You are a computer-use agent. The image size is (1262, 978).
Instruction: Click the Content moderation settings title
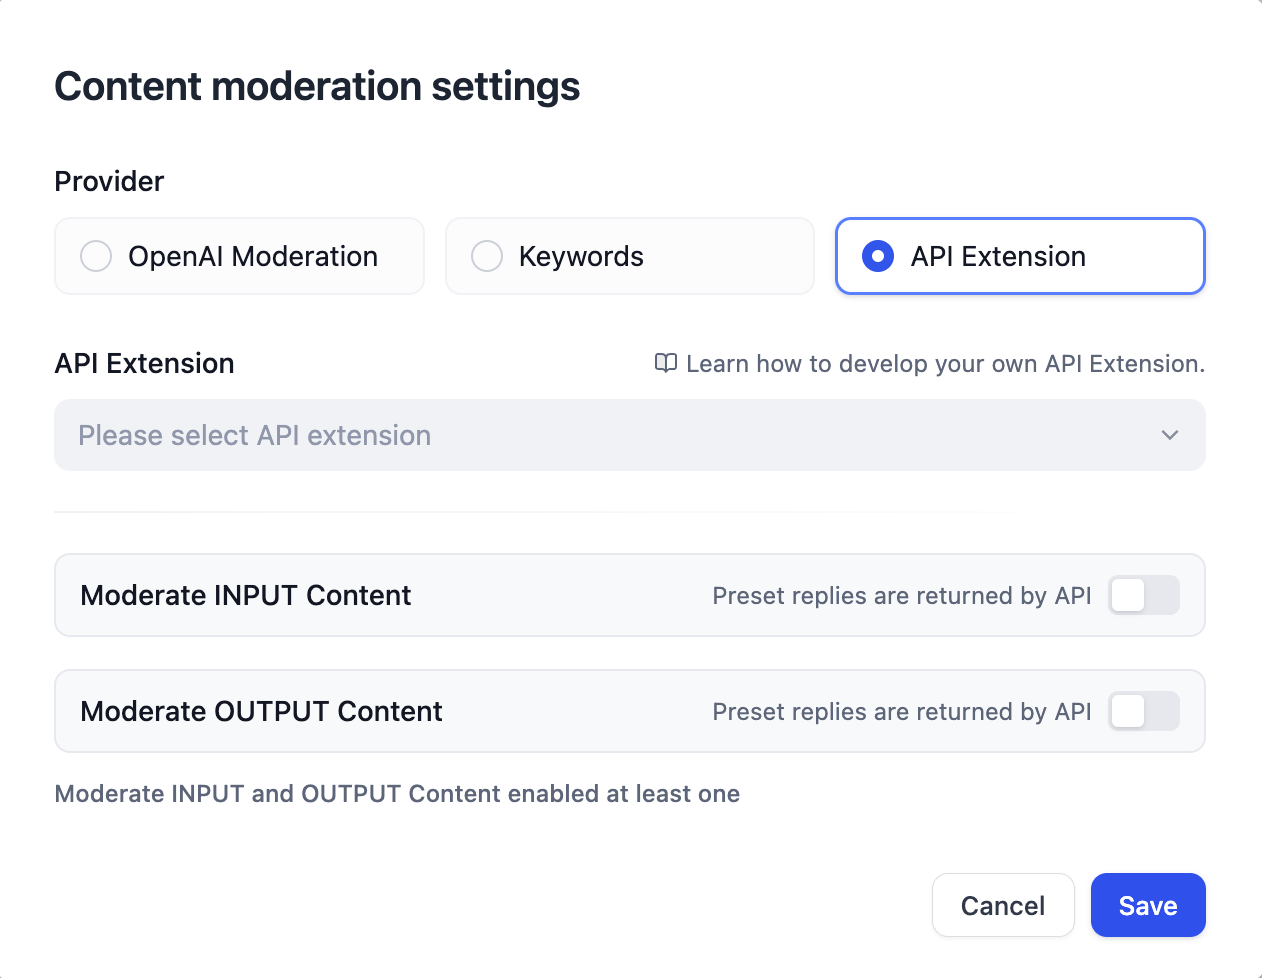(317, 86)
